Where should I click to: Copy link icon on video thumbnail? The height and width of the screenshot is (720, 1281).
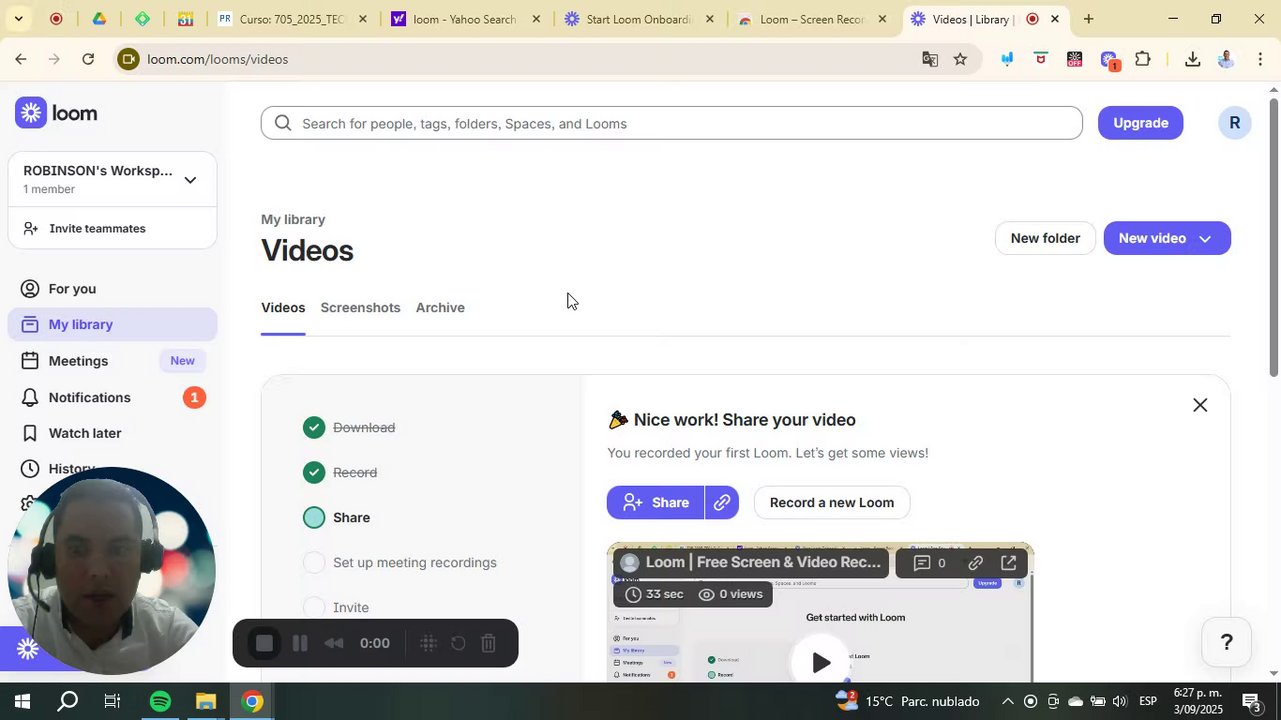[x=975, y=563]
